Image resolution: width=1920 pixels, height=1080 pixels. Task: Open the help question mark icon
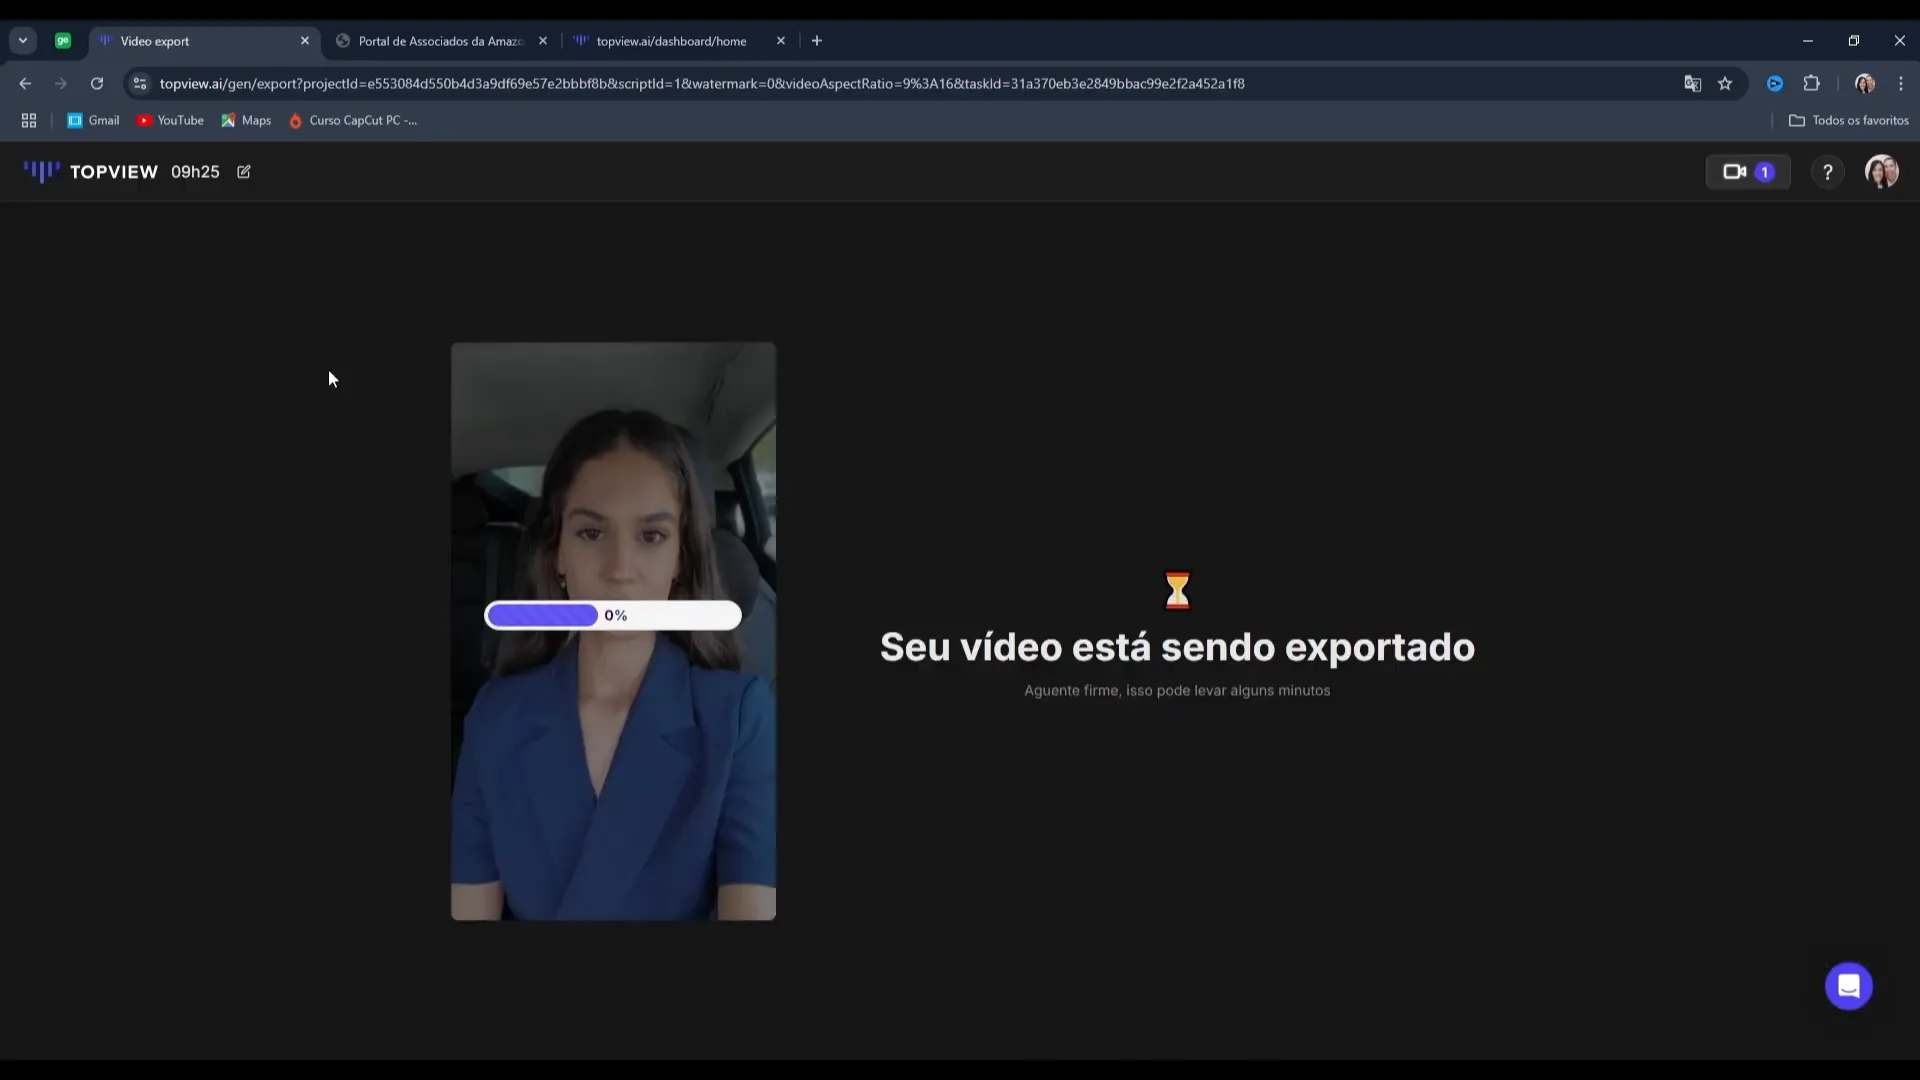[1827, 172]
